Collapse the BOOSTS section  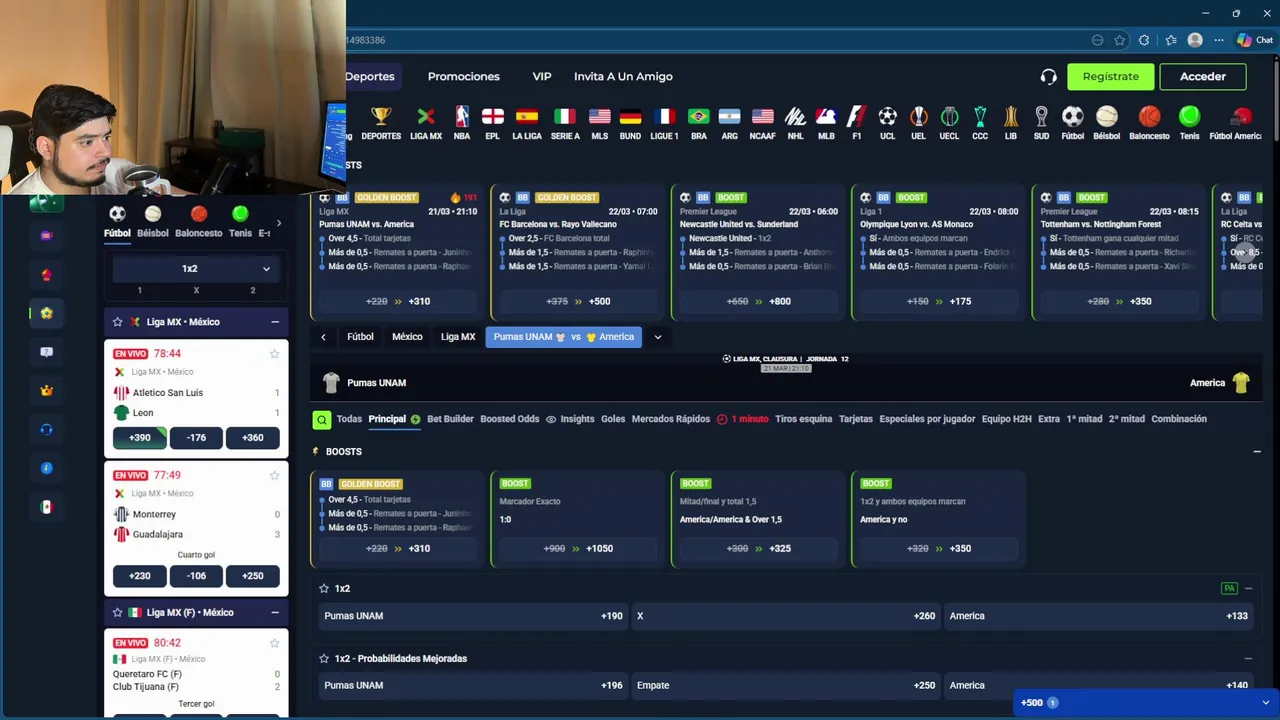1257,452
